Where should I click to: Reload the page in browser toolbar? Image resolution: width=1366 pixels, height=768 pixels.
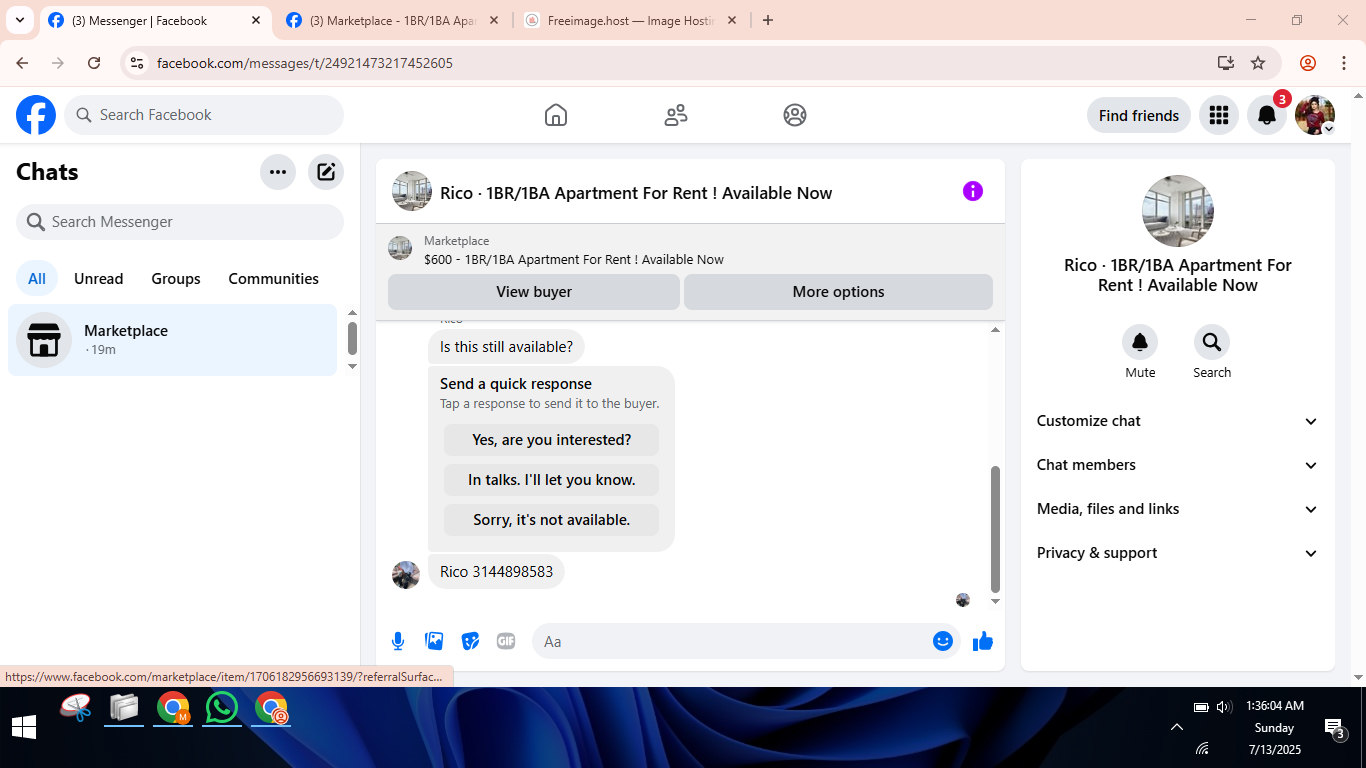(x=94, y=63)
